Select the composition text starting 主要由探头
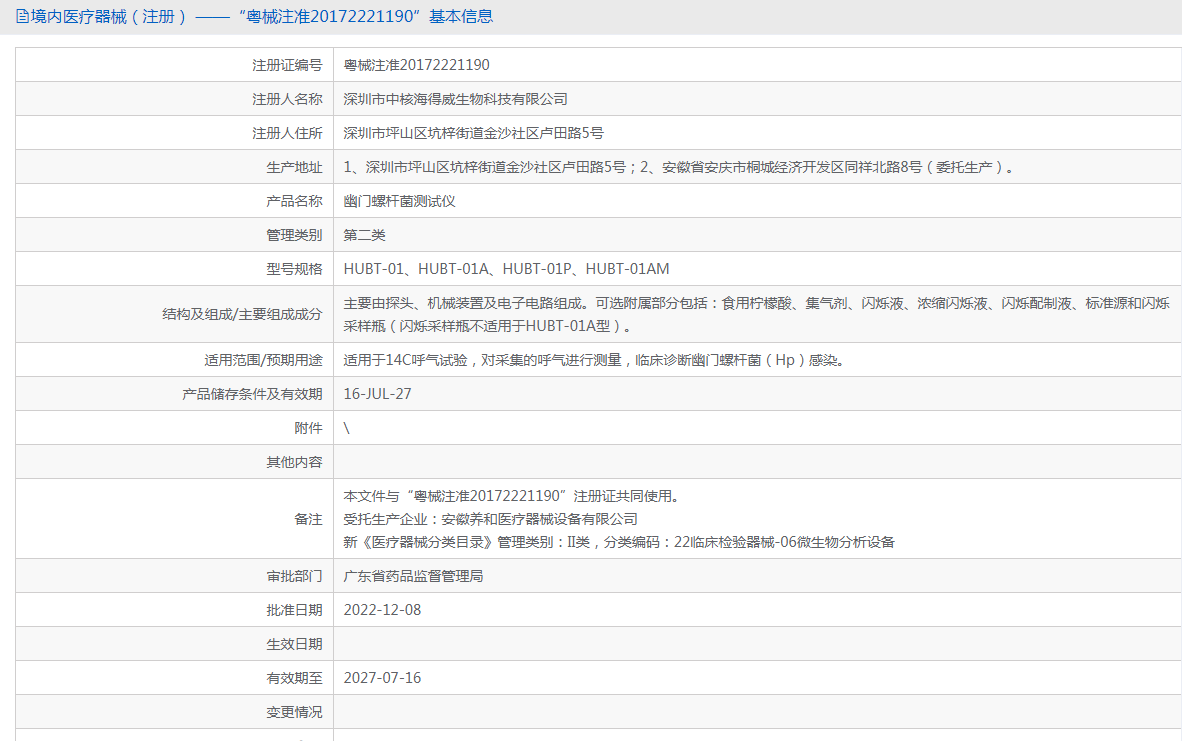 [x=757, y=314]
